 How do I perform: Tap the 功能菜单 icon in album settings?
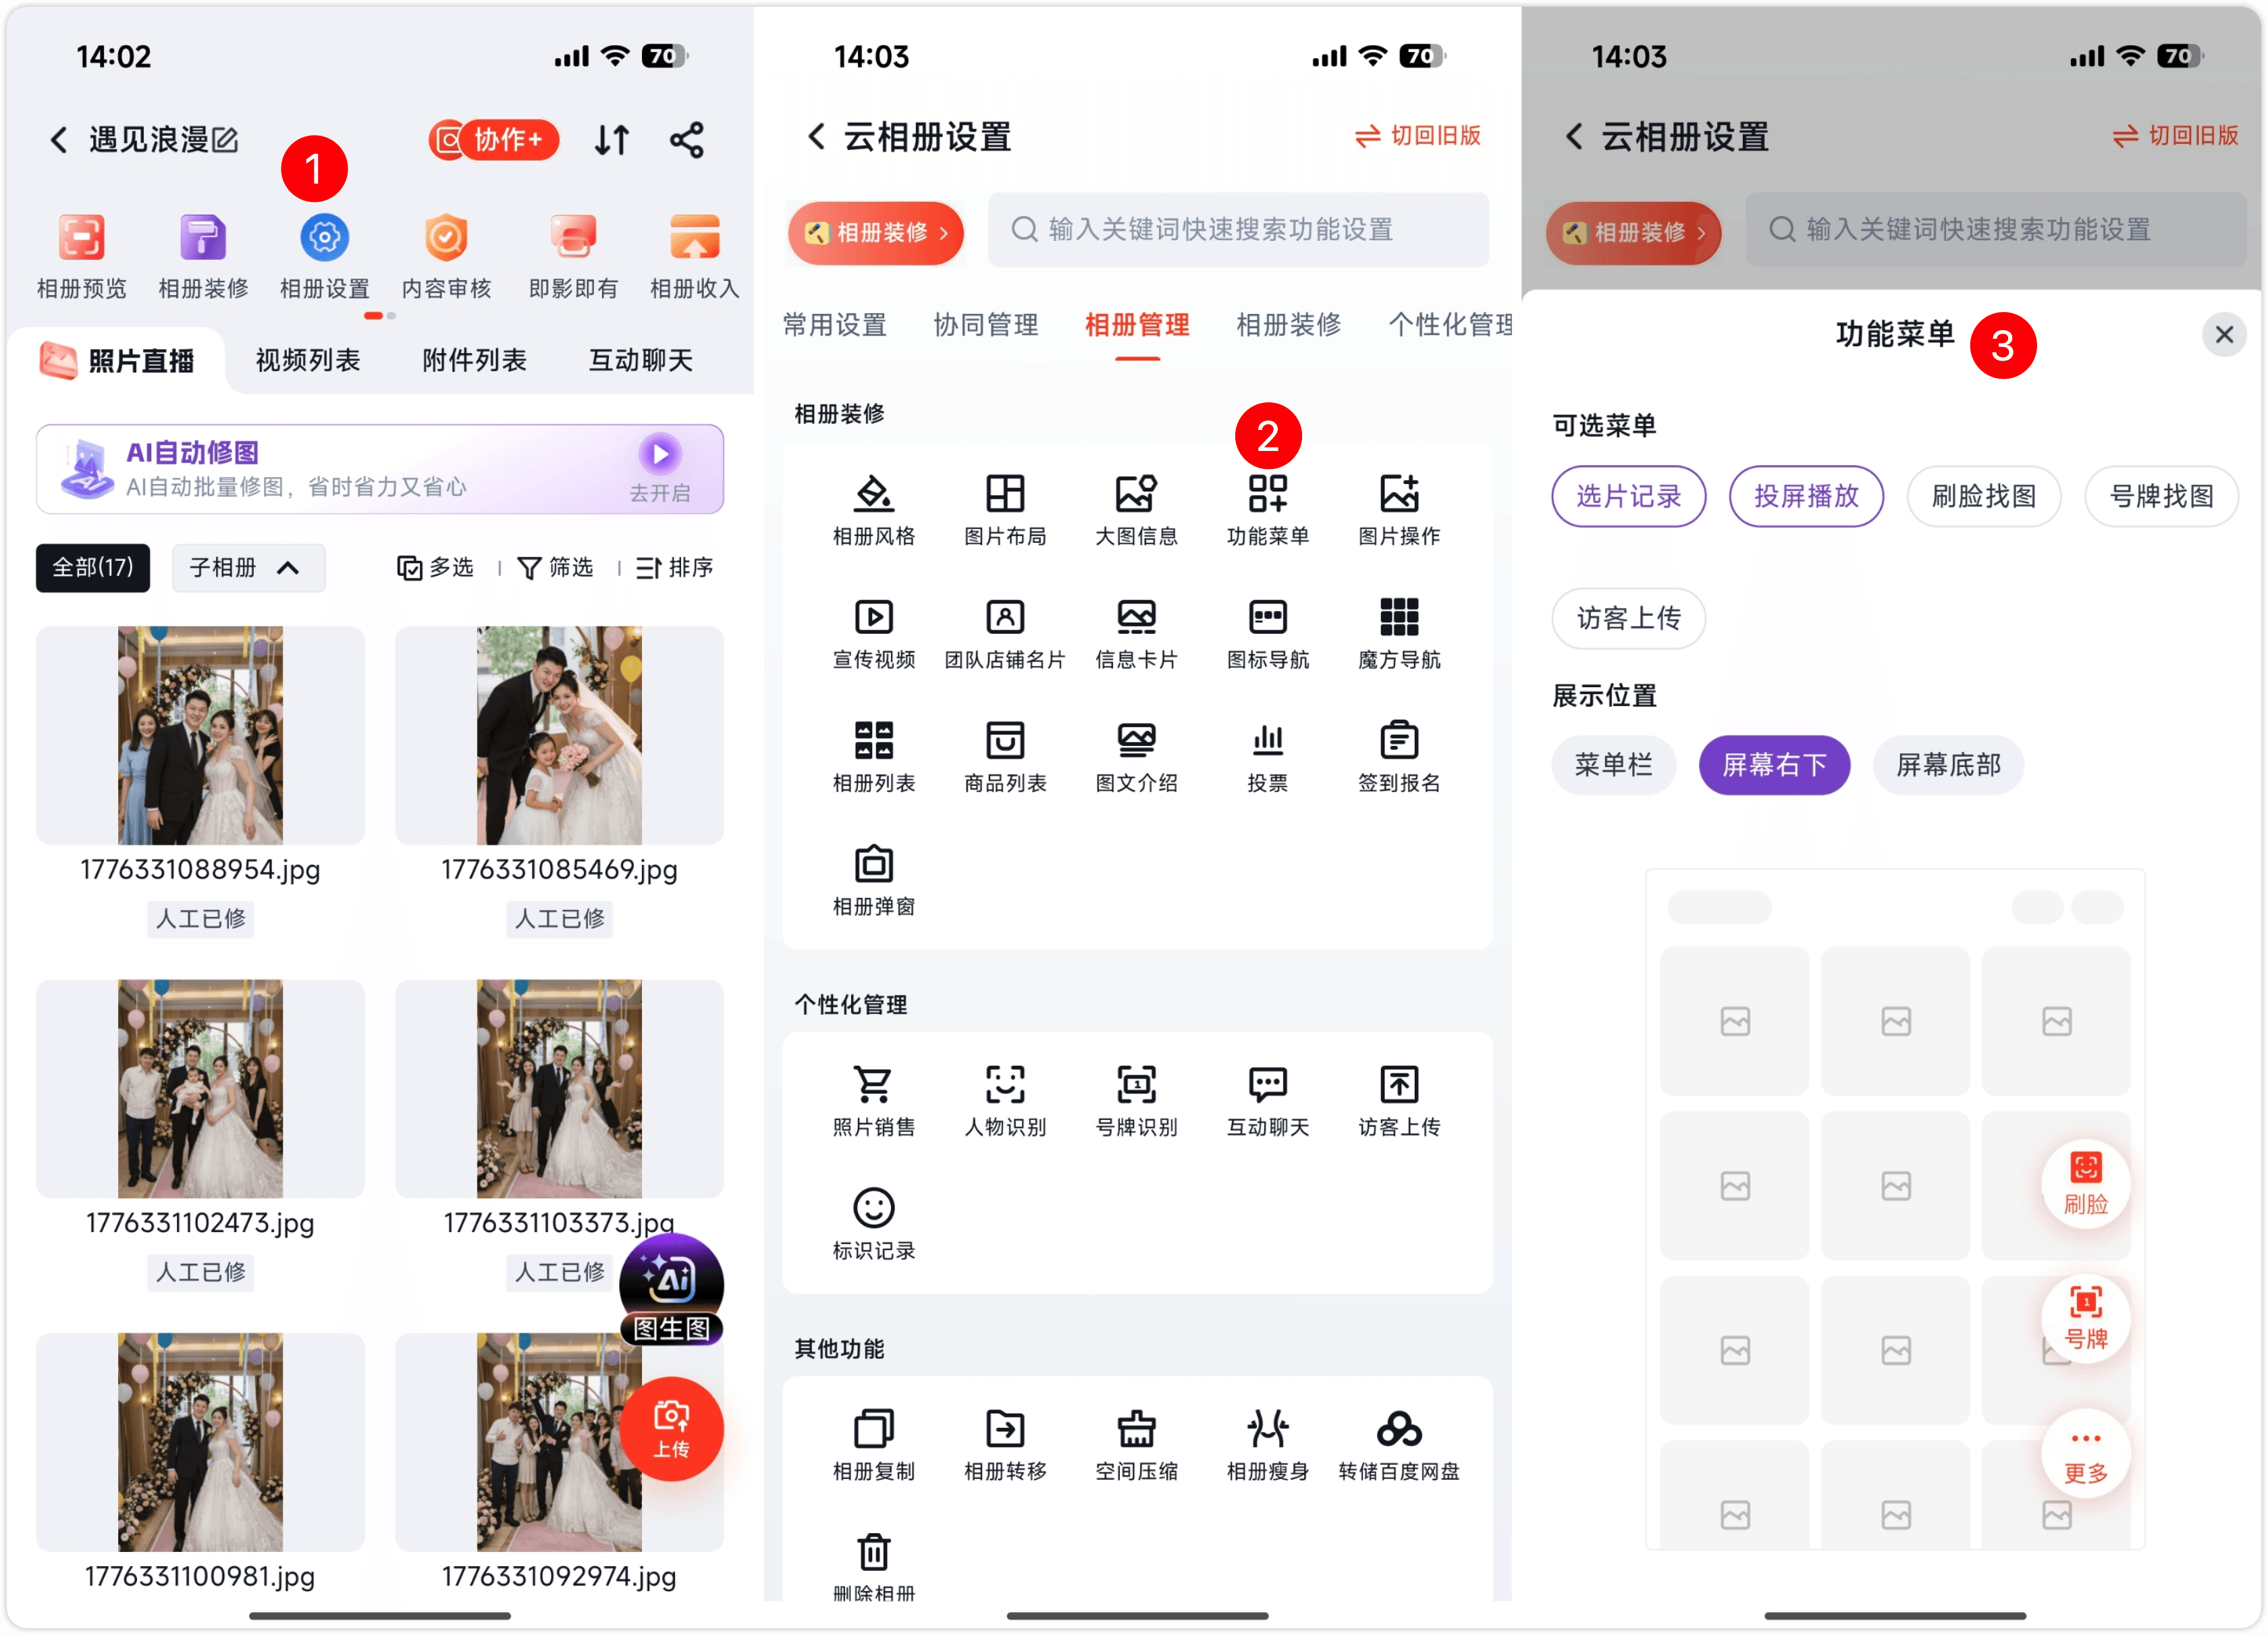(x=1267, y=493)
